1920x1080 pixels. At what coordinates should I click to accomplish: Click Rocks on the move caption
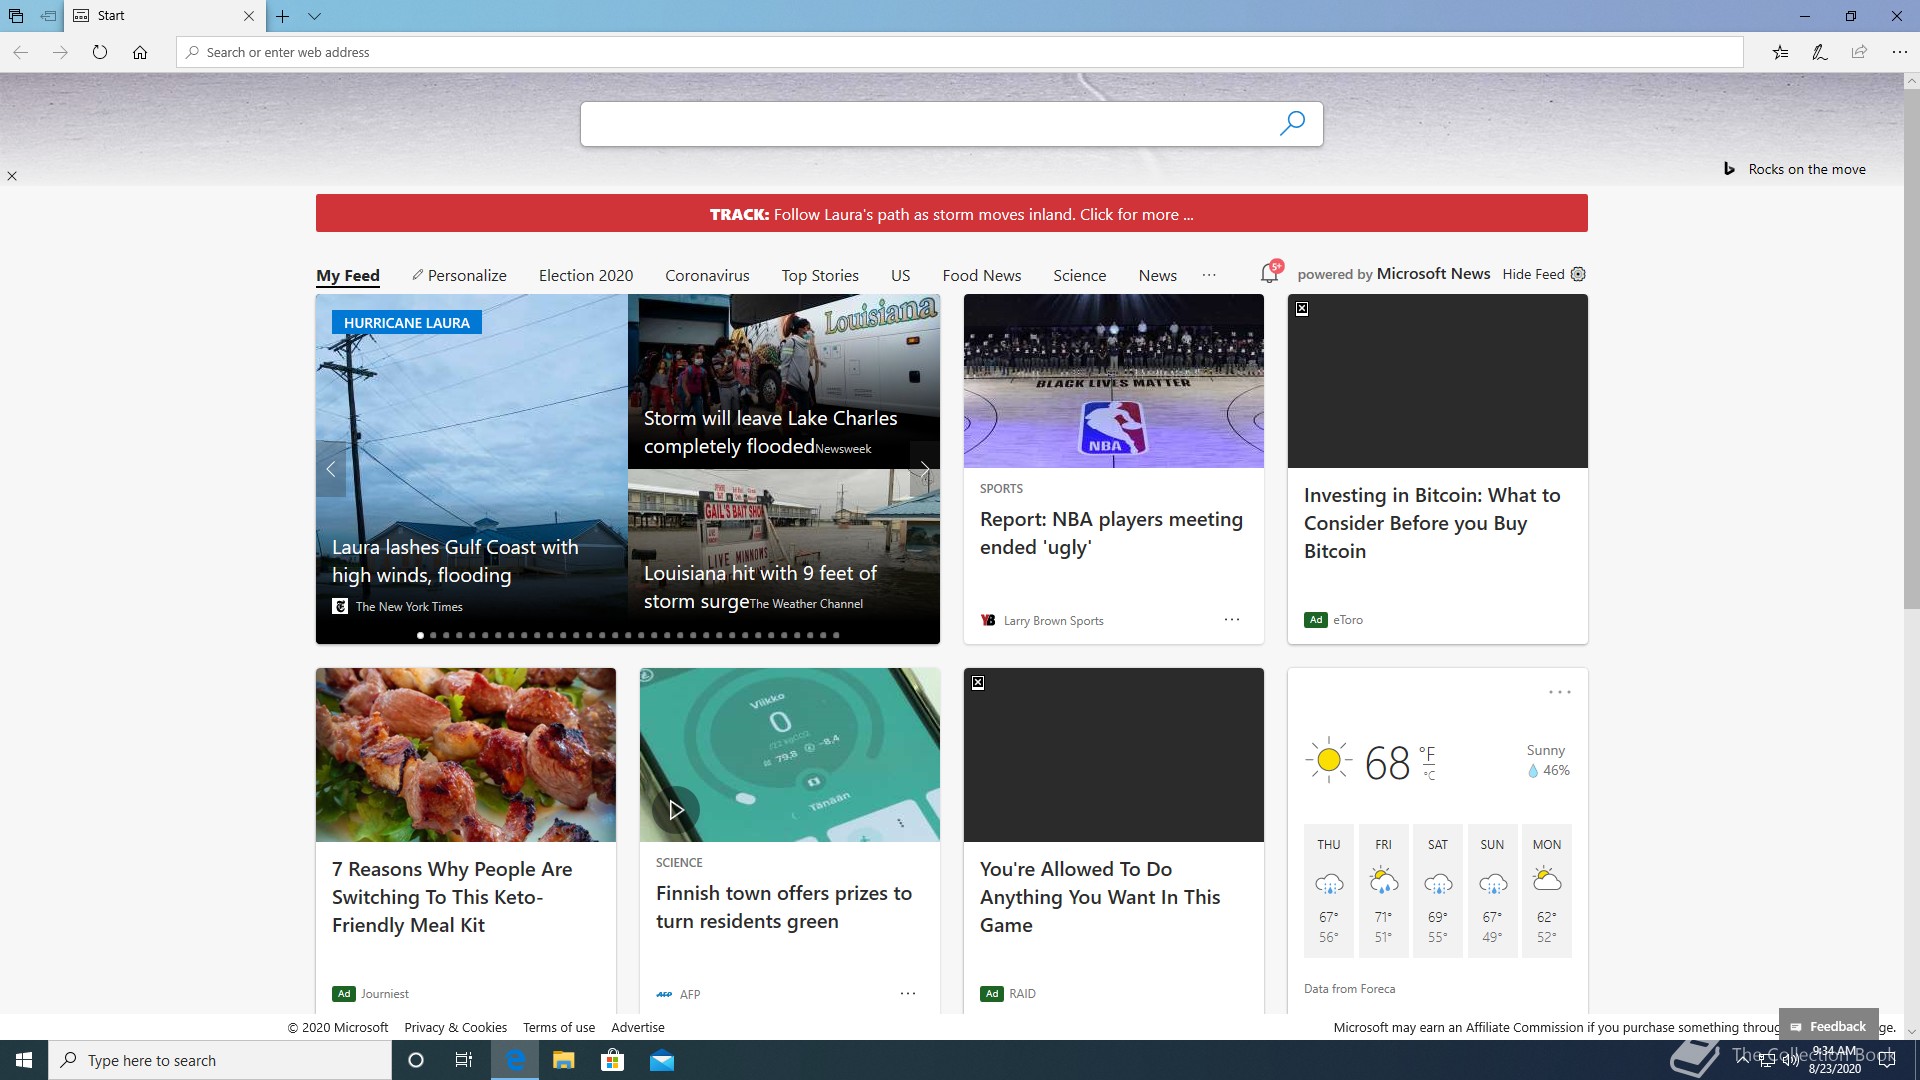pos(1807,169)
